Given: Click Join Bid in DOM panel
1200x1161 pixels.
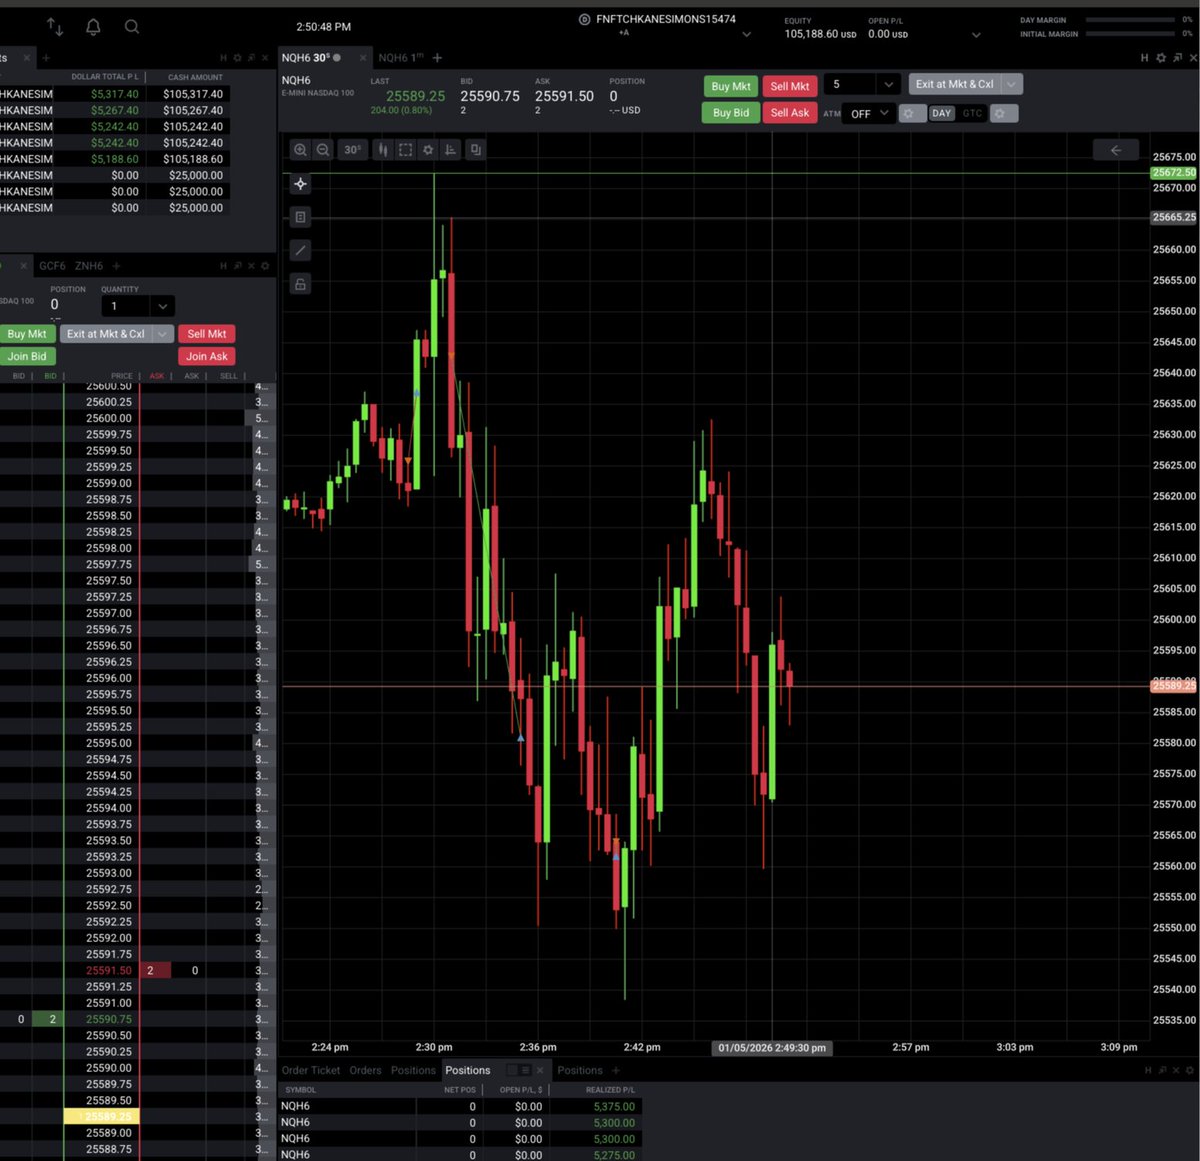Looking at the screenshot, I should point(27,356).
